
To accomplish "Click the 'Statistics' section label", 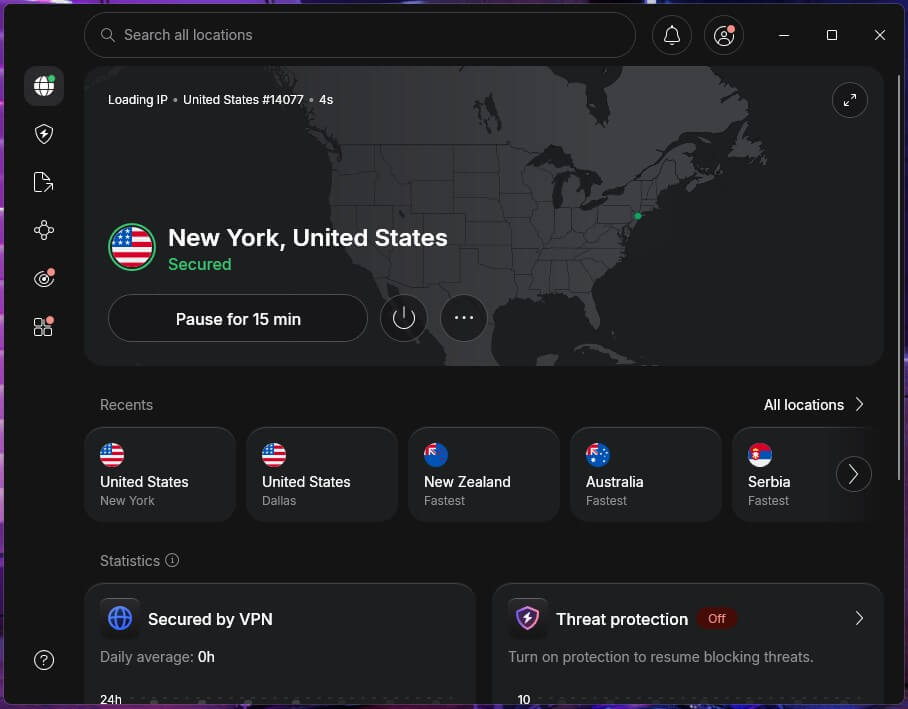I will (130, 561).
